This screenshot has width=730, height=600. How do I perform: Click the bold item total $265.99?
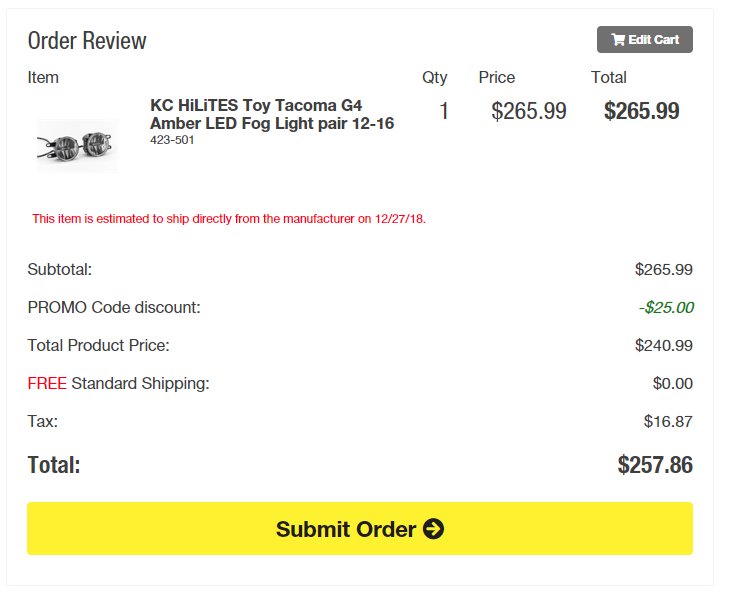click(x=642, y=111)
